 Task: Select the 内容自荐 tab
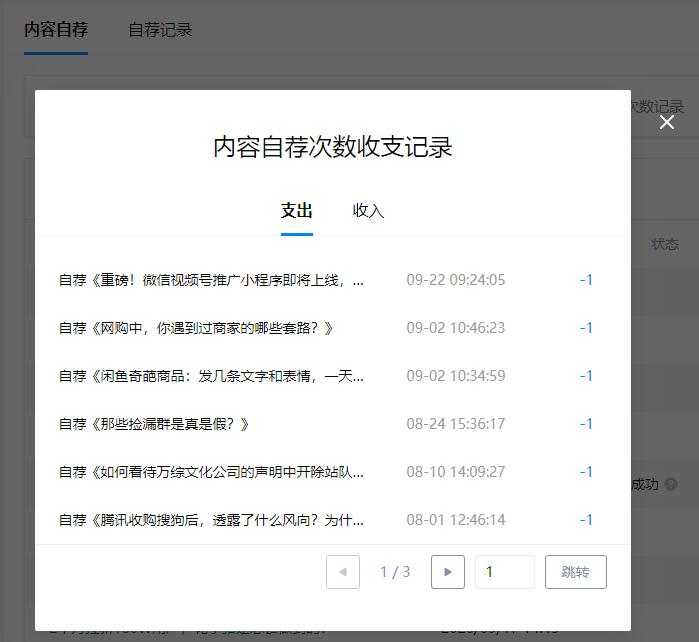pos(56,30)
